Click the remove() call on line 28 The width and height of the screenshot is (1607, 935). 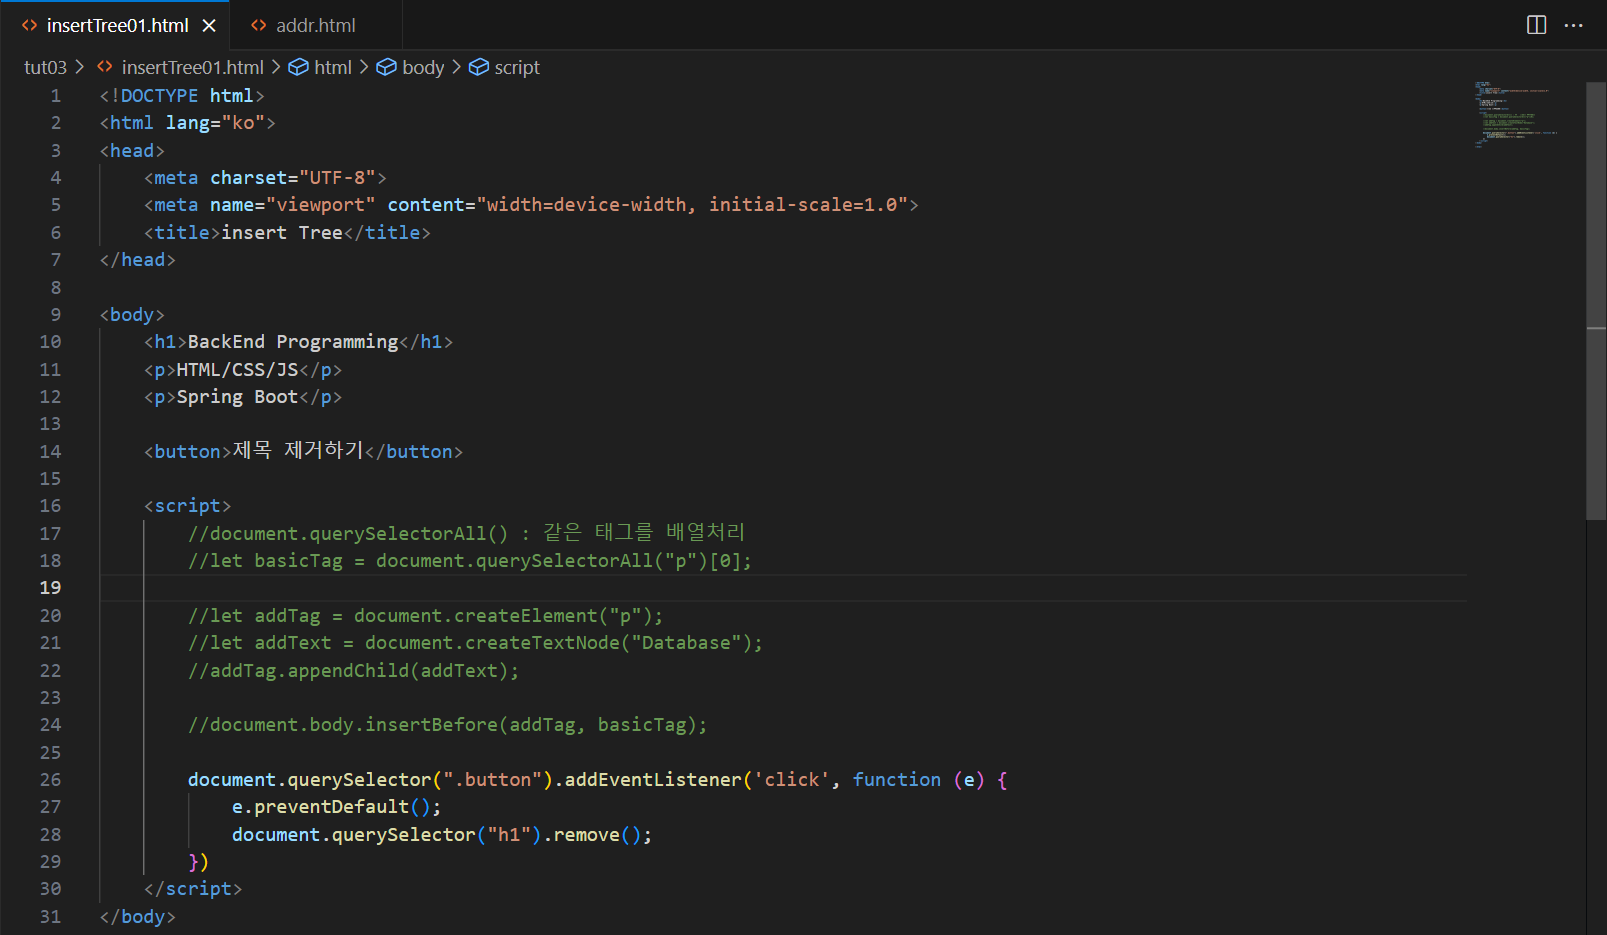(x=598, y=835)
